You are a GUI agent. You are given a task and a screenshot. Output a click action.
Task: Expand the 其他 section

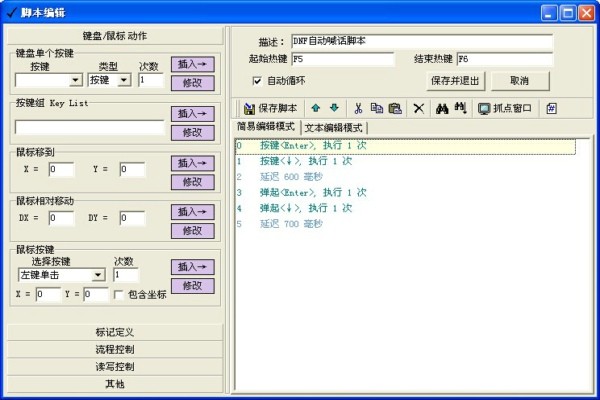pyautogui.click(x=115, y=384)
